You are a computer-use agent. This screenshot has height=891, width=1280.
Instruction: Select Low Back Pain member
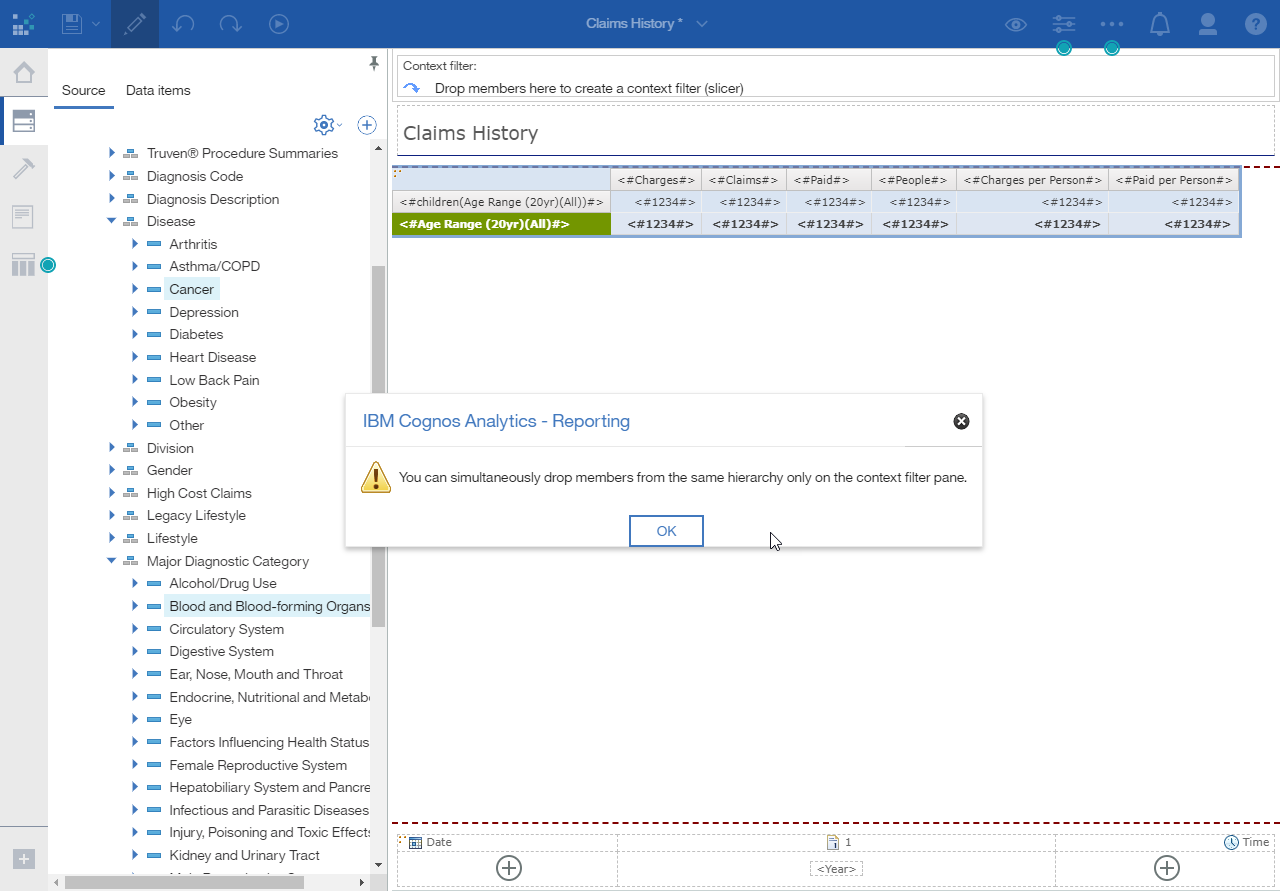[x=214, y=380]
